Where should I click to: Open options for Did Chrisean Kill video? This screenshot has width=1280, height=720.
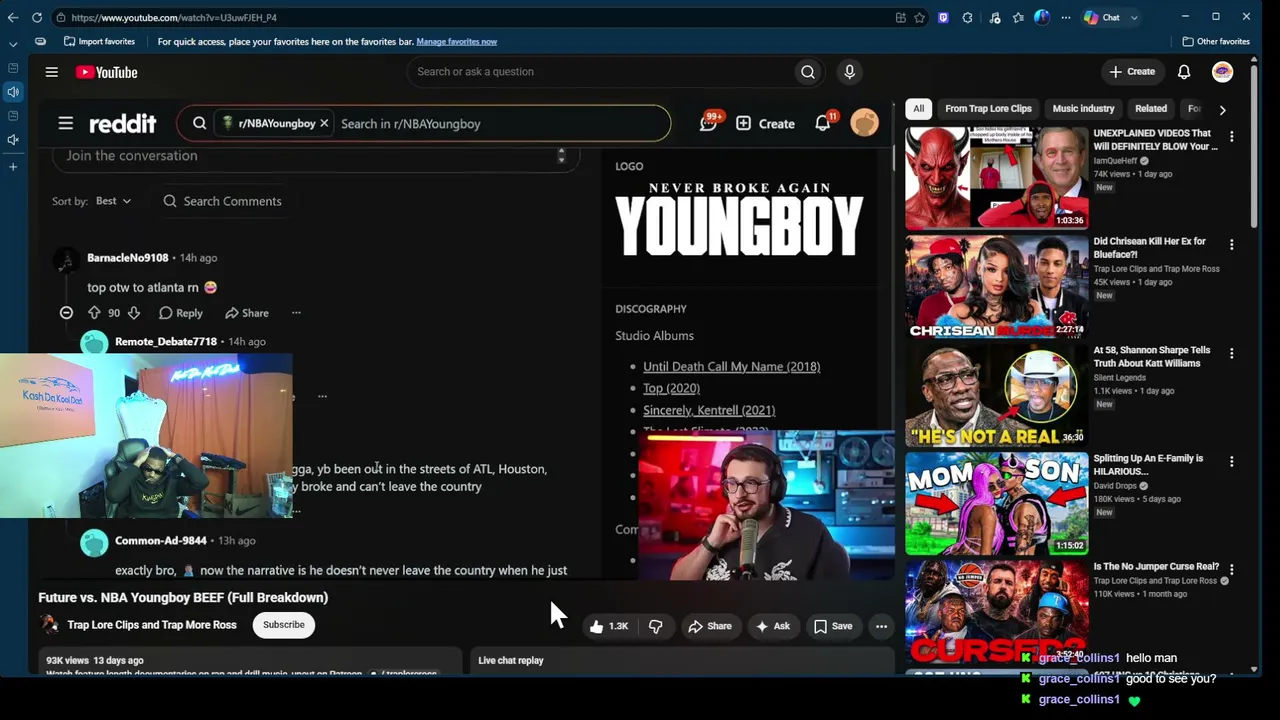1231,245
